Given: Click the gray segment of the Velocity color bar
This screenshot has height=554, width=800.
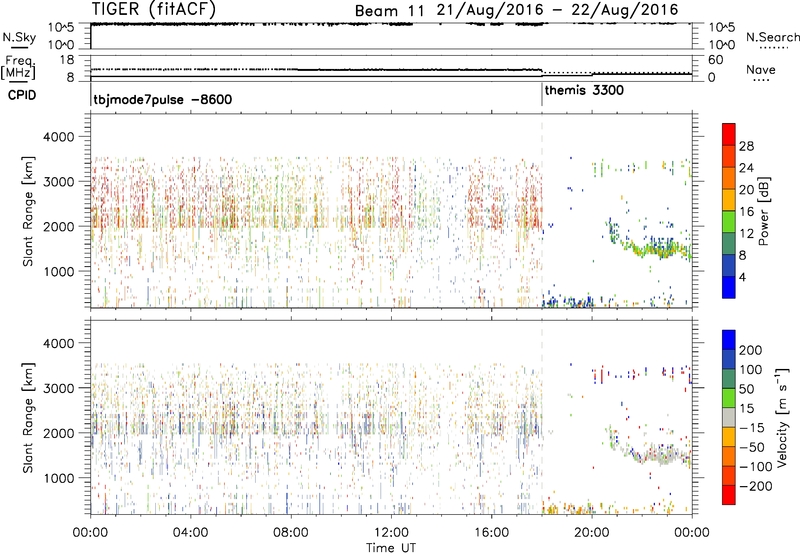Looking at the screenshot, I should (x=729, y=417).
